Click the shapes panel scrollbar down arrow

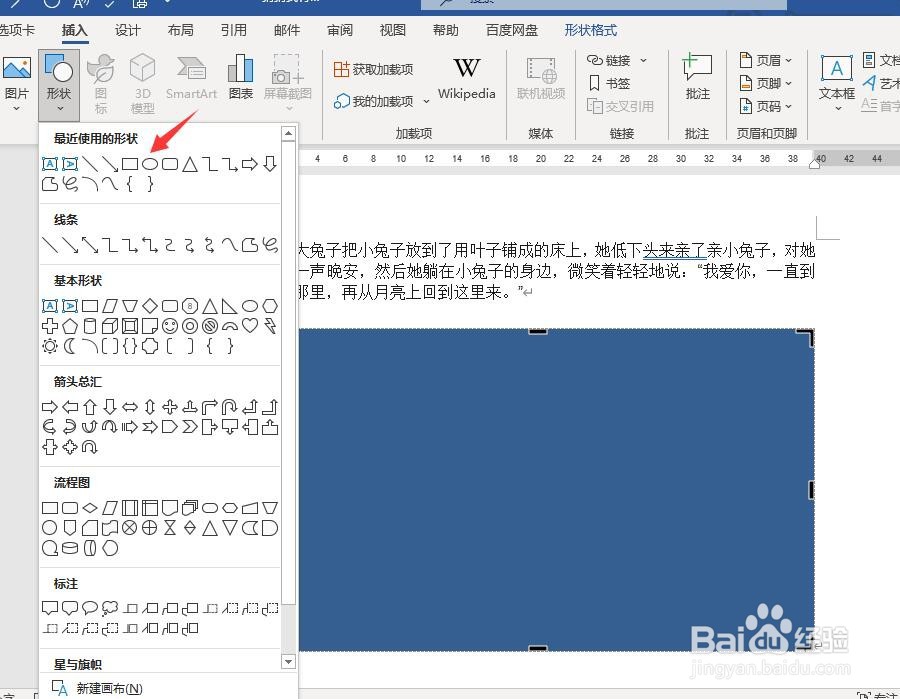(x=288, y=661)
